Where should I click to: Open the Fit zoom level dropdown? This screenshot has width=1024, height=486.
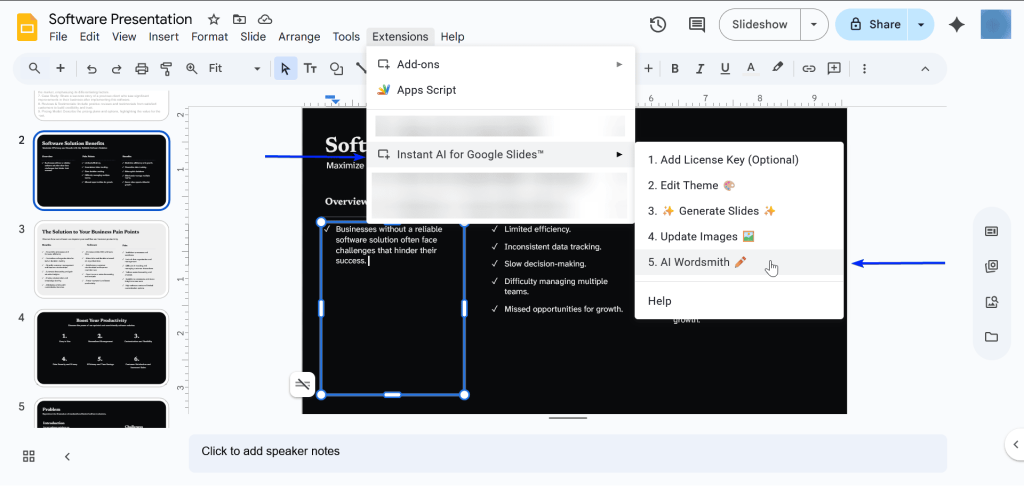click(x=234, y=69)
